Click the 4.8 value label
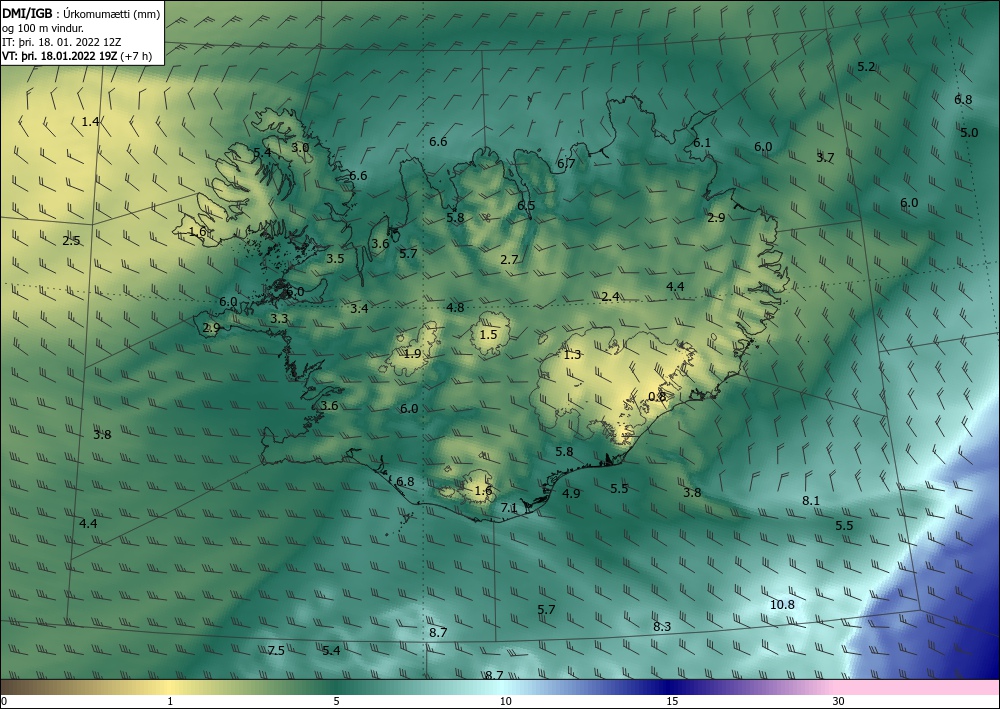The image size is (1000, 709). (x=455, y=308)
